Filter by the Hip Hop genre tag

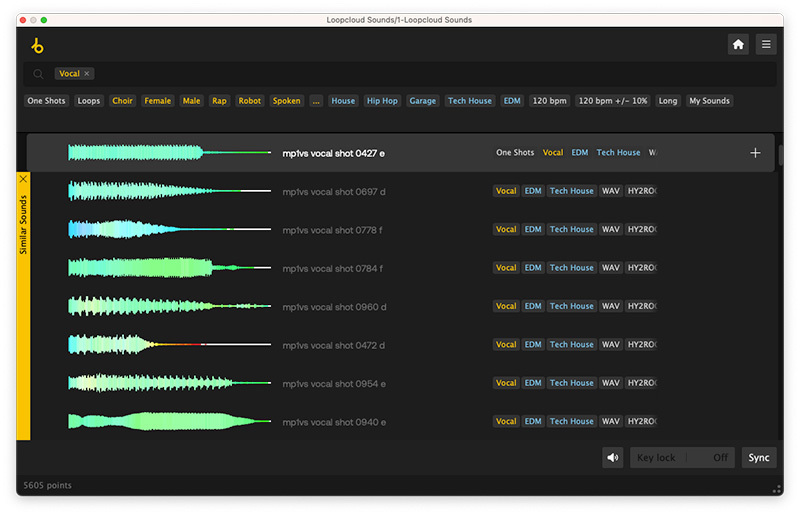click(382, 101)
